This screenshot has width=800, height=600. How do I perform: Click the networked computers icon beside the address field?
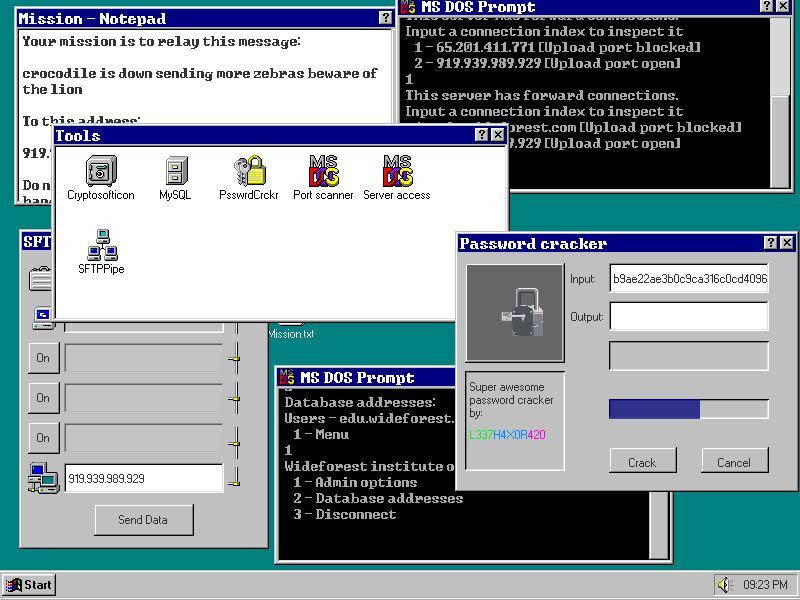44,478
